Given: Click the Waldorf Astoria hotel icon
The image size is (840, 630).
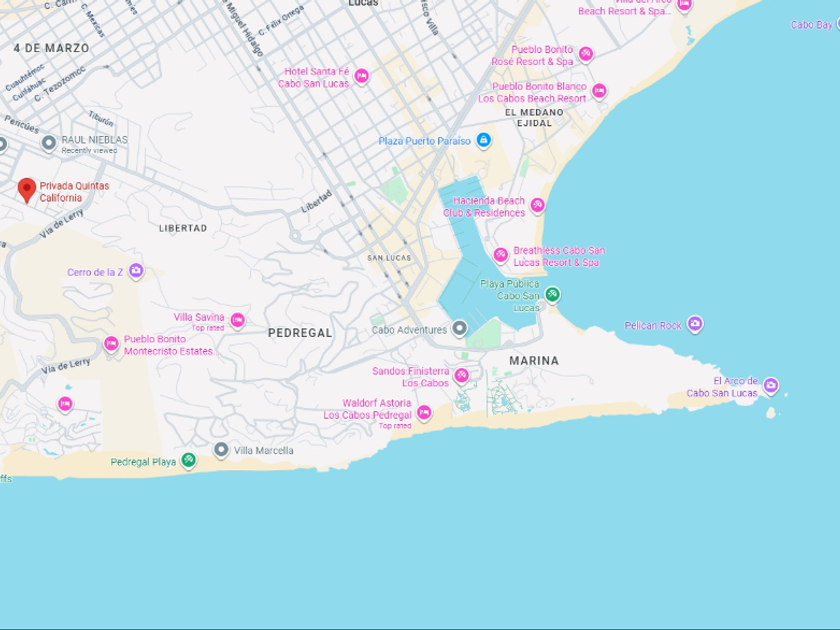Looking at the screenshot, I should 424,412.
